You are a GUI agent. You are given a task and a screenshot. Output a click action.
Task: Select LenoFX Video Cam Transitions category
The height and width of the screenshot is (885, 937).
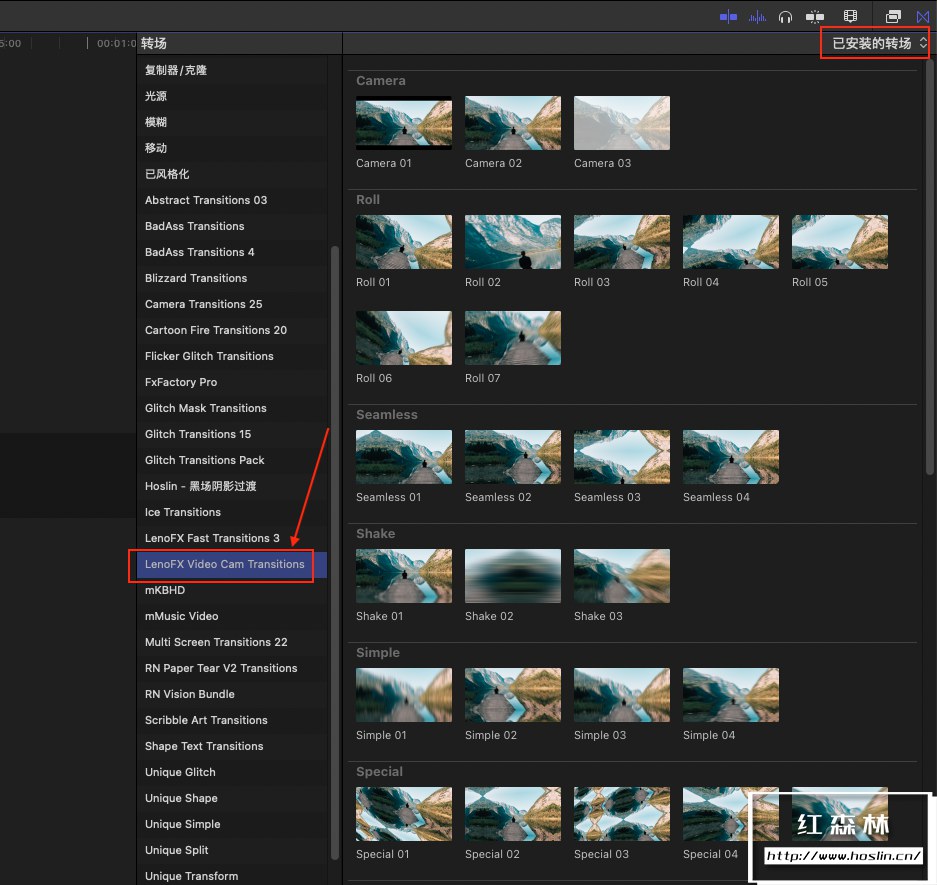(x=224, y=564)
